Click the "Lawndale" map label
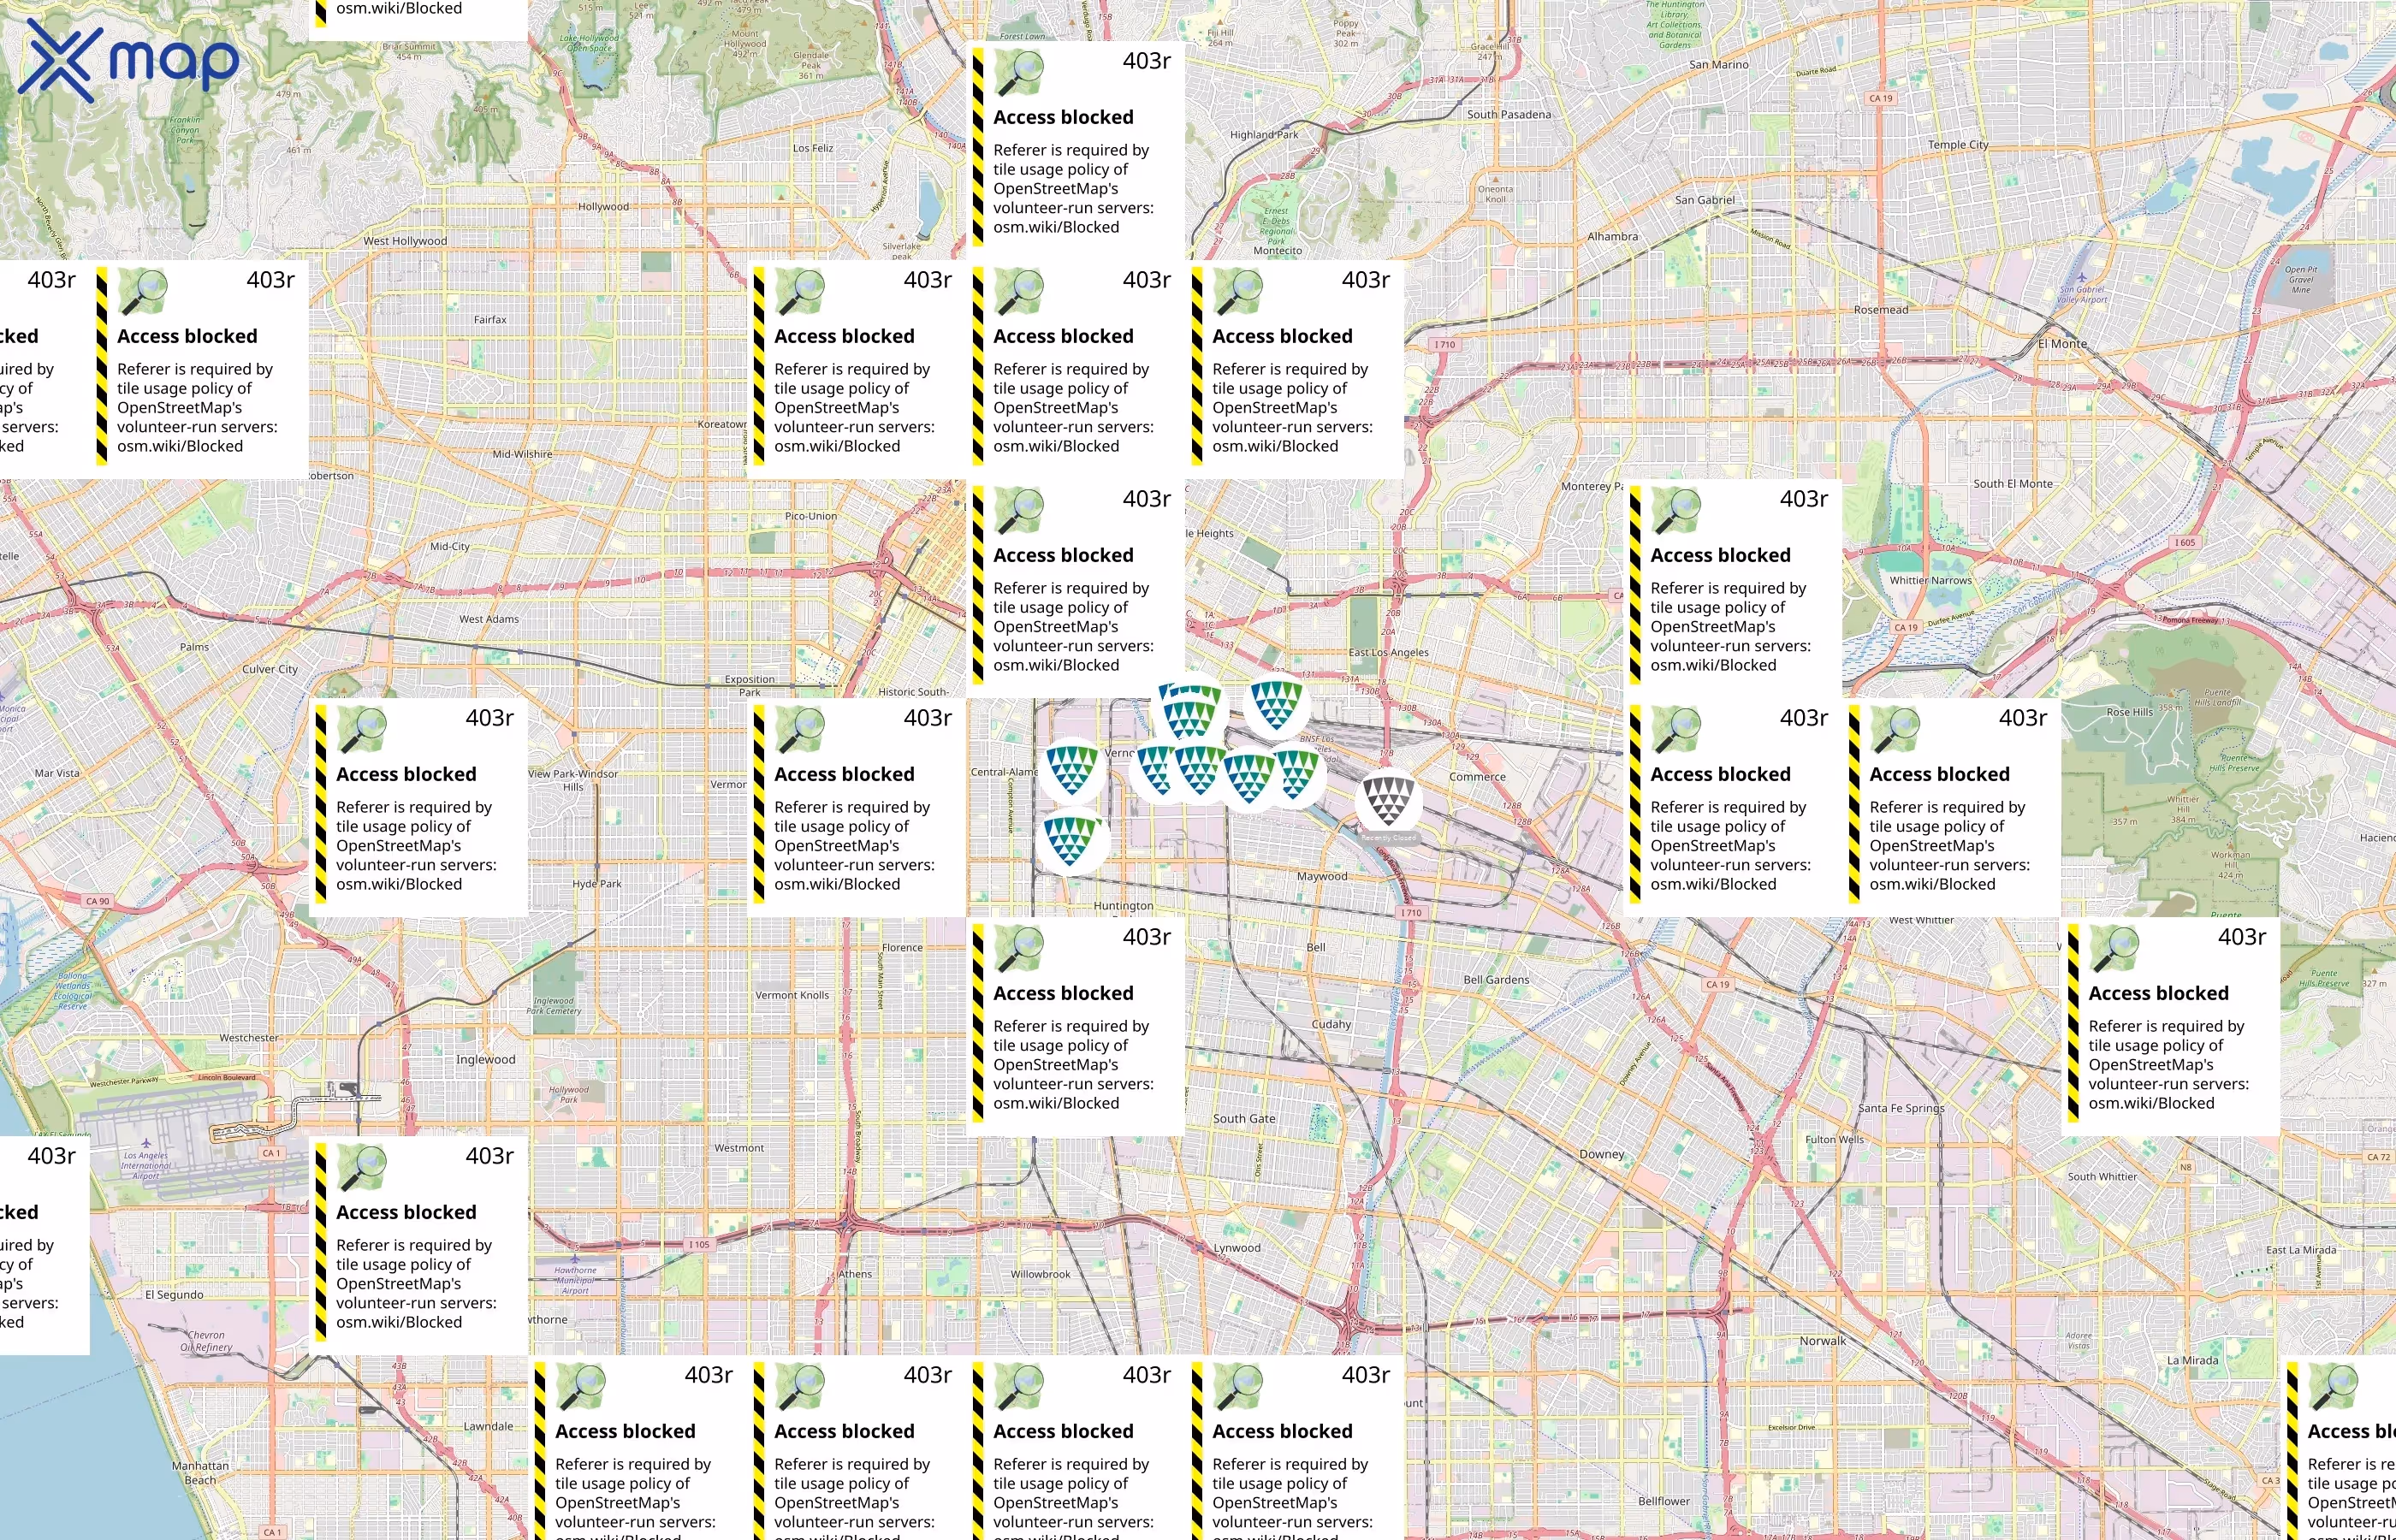2396x1540 pixels. 488,1427
